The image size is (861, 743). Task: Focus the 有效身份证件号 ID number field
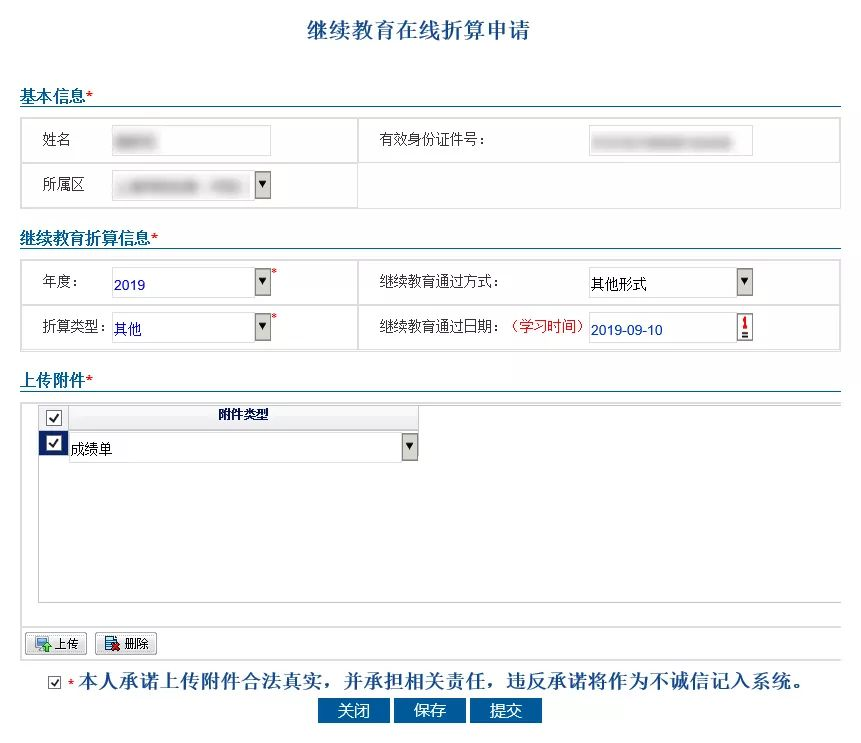coord(670,141)
